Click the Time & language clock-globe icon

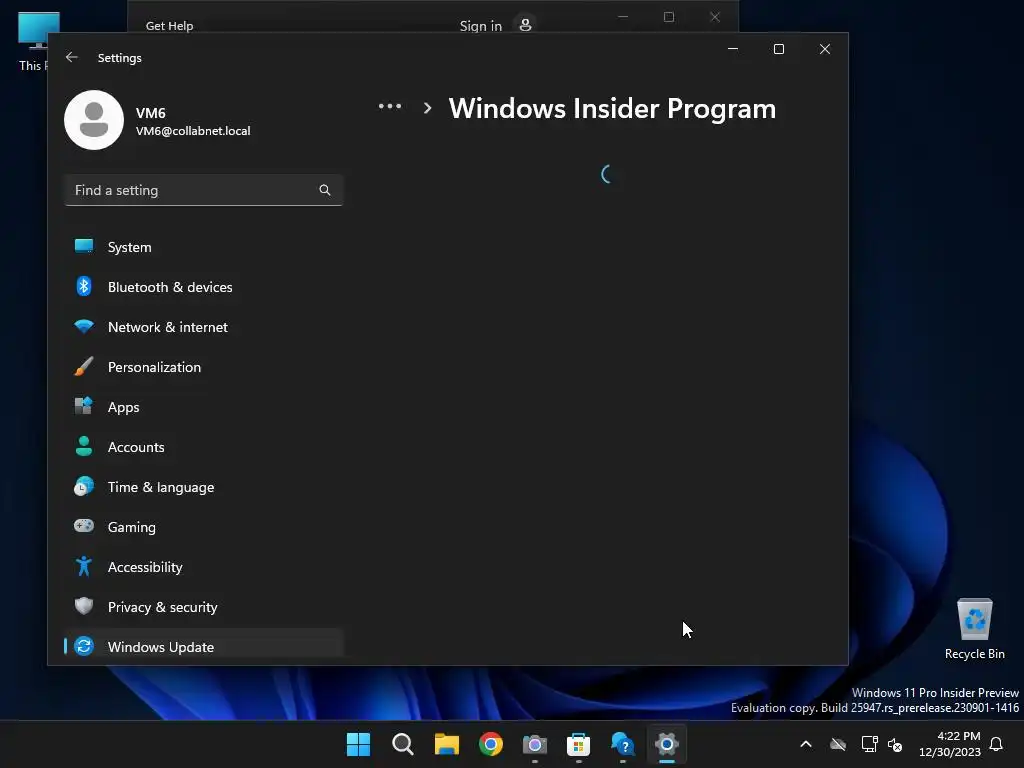pos(84,487)
